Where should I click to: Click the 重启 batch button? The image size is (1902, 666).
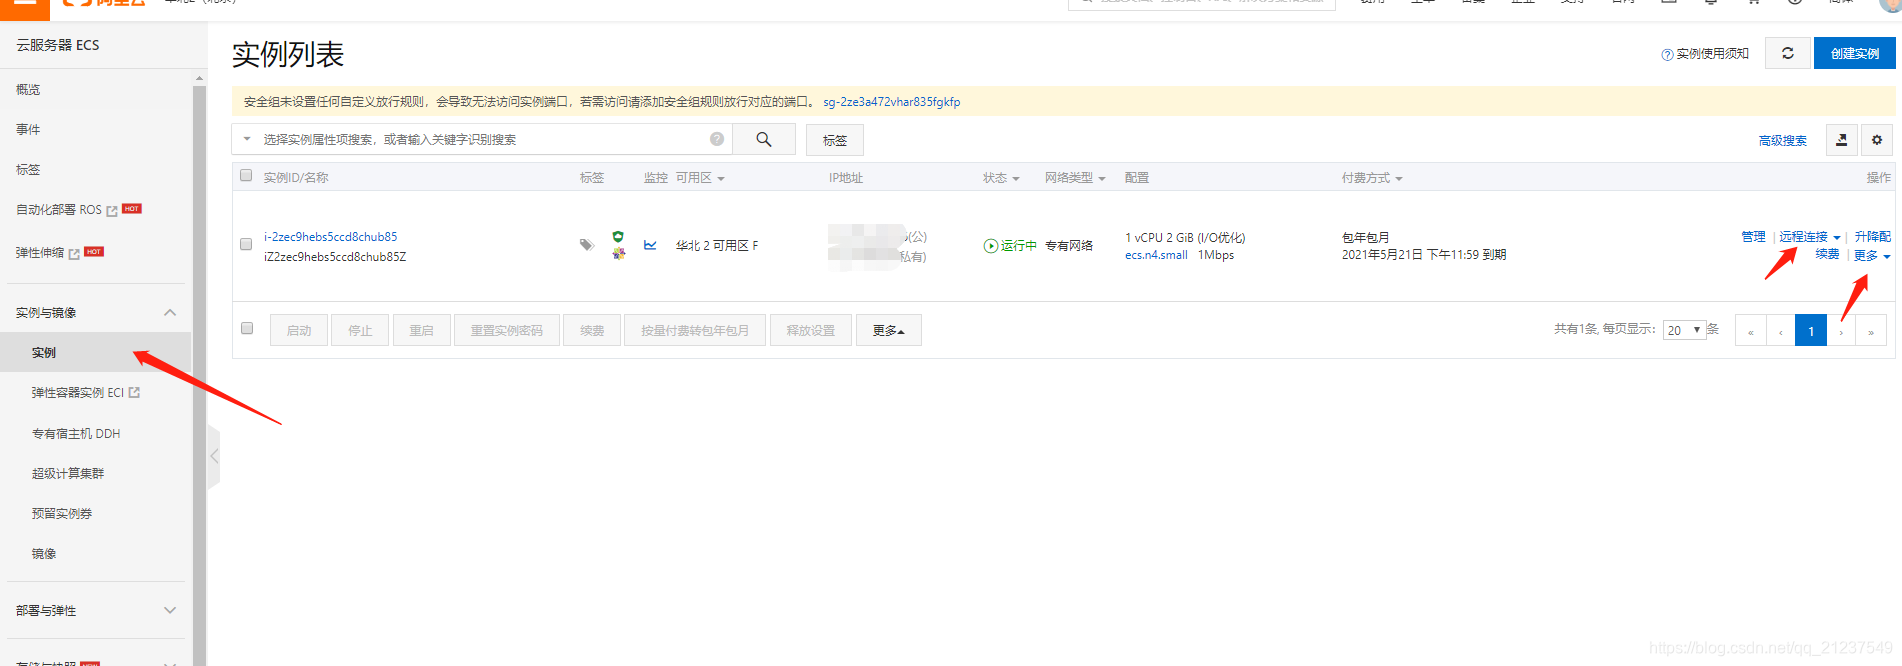pyautogui.click(x=422, y=330)
